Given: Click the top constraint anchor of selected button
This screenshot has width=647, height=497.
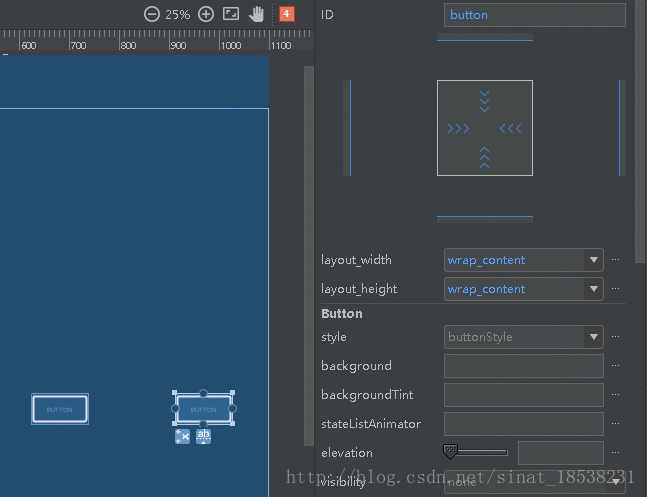Looking at the screenshot, I should pos(203,393).
